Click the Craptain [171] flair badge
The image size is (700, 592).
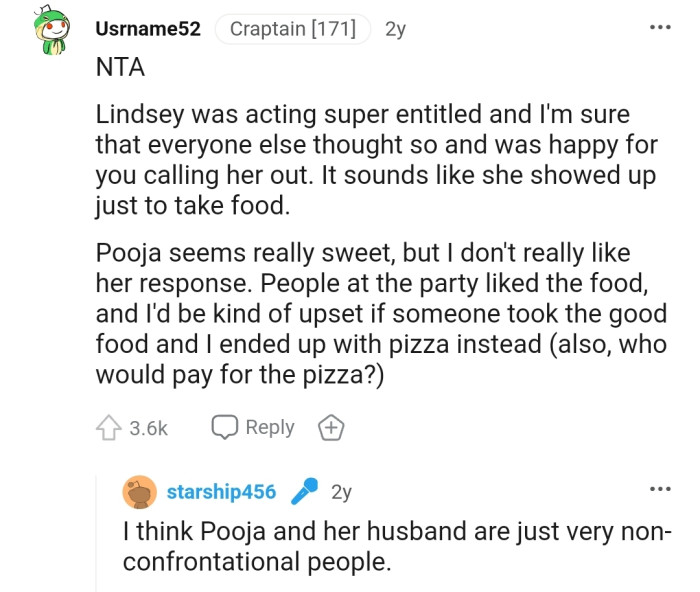293,29
